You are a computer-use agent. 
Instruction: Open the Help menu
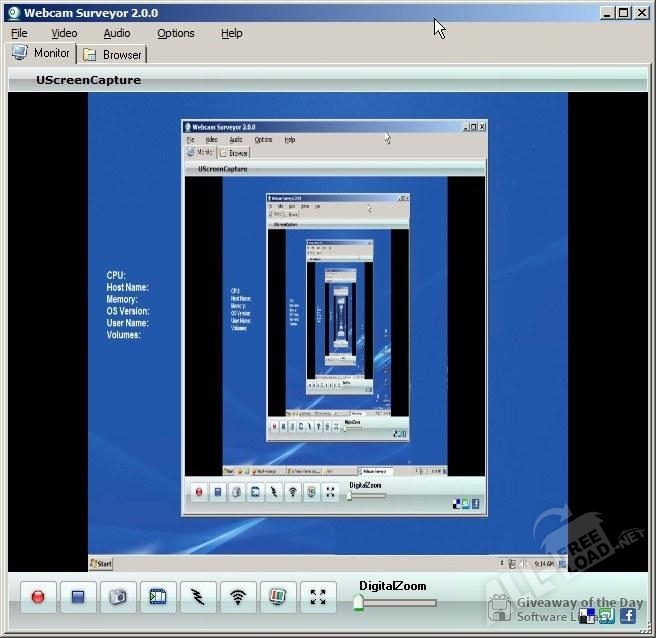tap(232, 33)
